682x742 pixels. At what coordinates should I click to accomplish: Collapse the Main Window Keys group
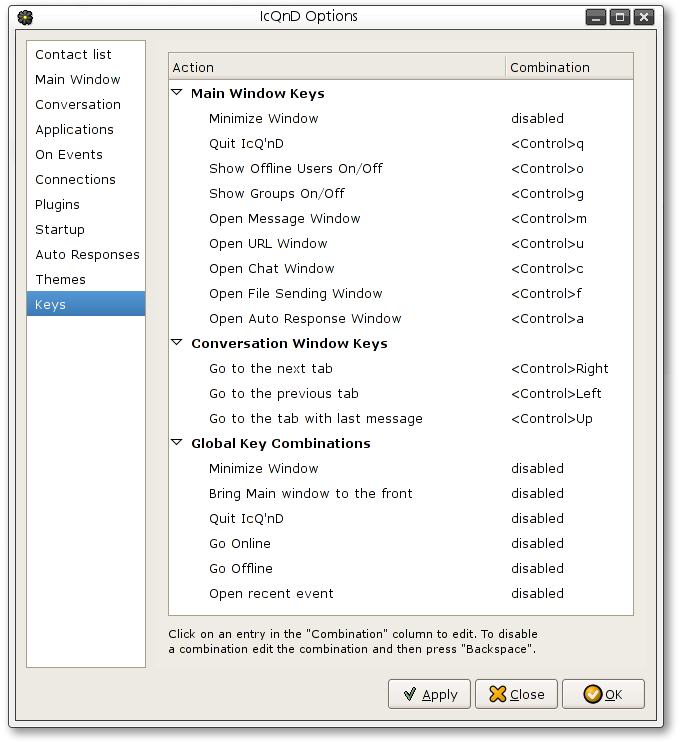pos(177,93)
